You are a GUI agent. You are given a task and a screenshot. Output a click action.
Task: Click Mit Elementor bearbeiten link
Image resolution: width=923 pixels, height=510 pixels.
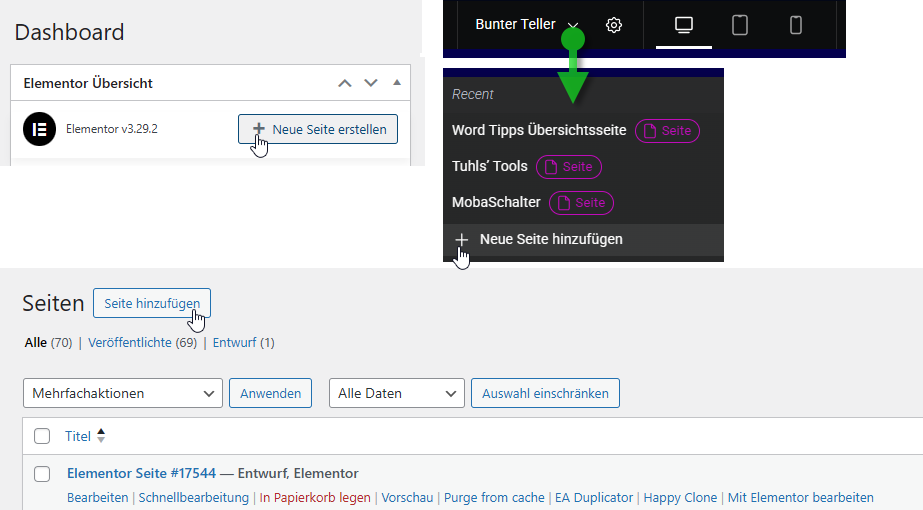800,497
